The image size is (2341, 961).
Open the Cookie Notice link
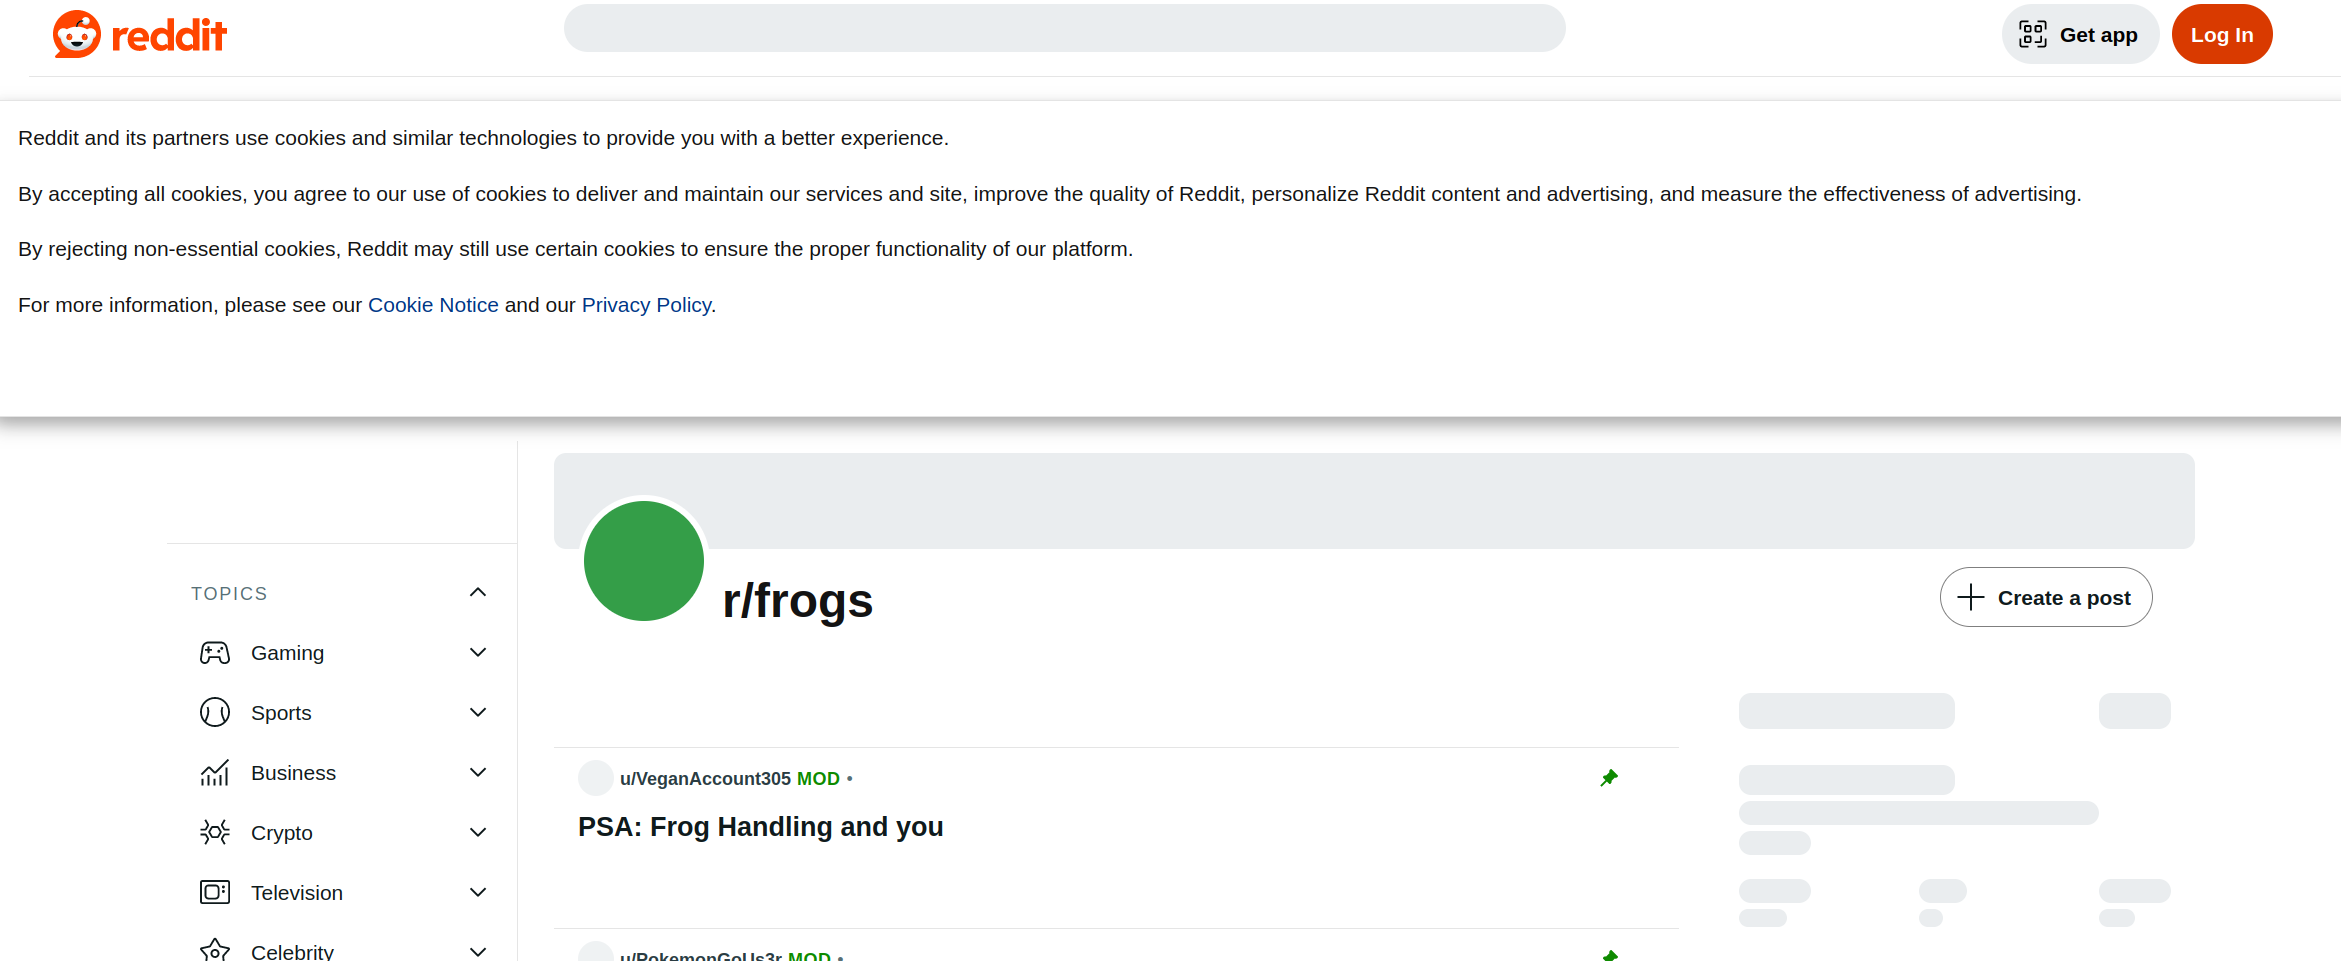(433, 305)
